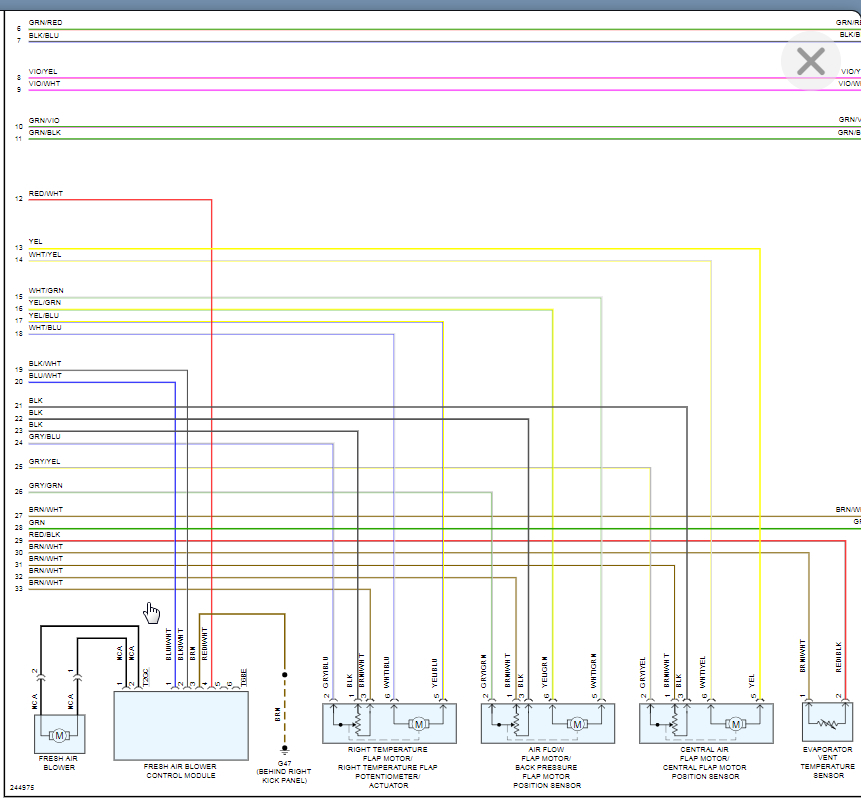Click the diagram number 244975
The width and height of the screenshot is (861, 803).
[22, 788]
